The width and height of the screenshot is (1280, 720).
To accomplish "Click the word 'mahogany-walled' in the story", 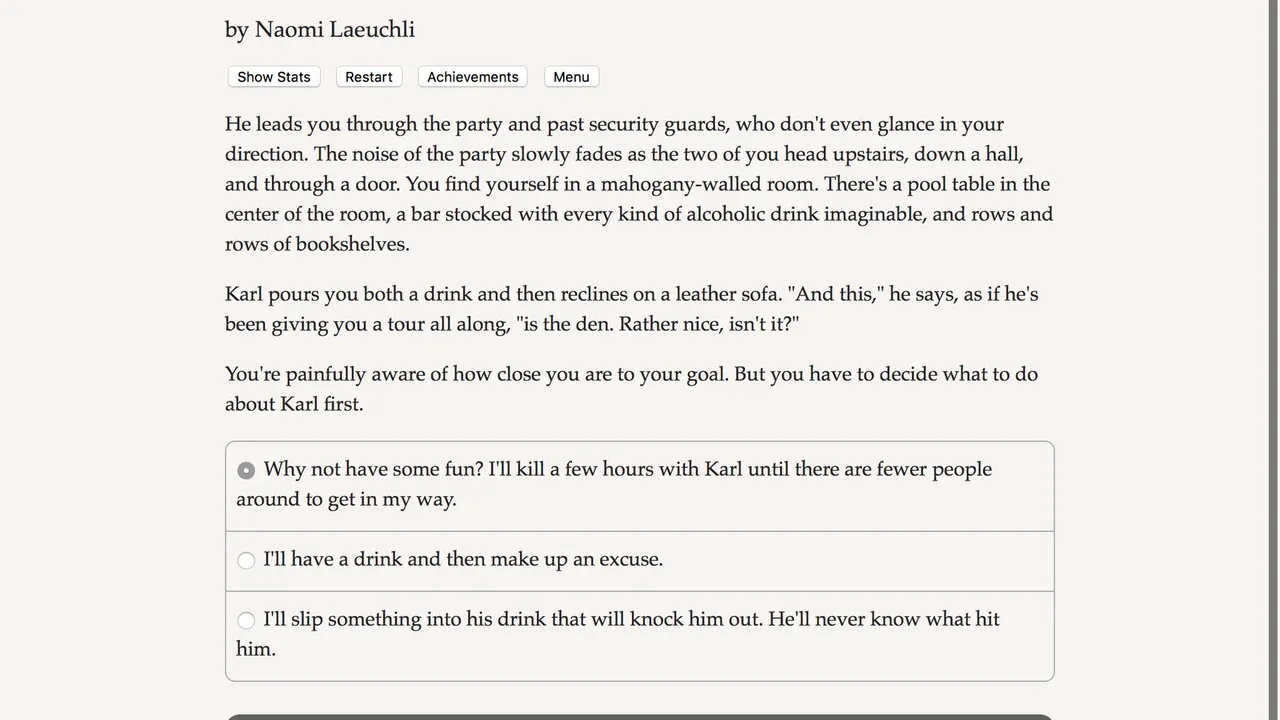I will [681, 184].
